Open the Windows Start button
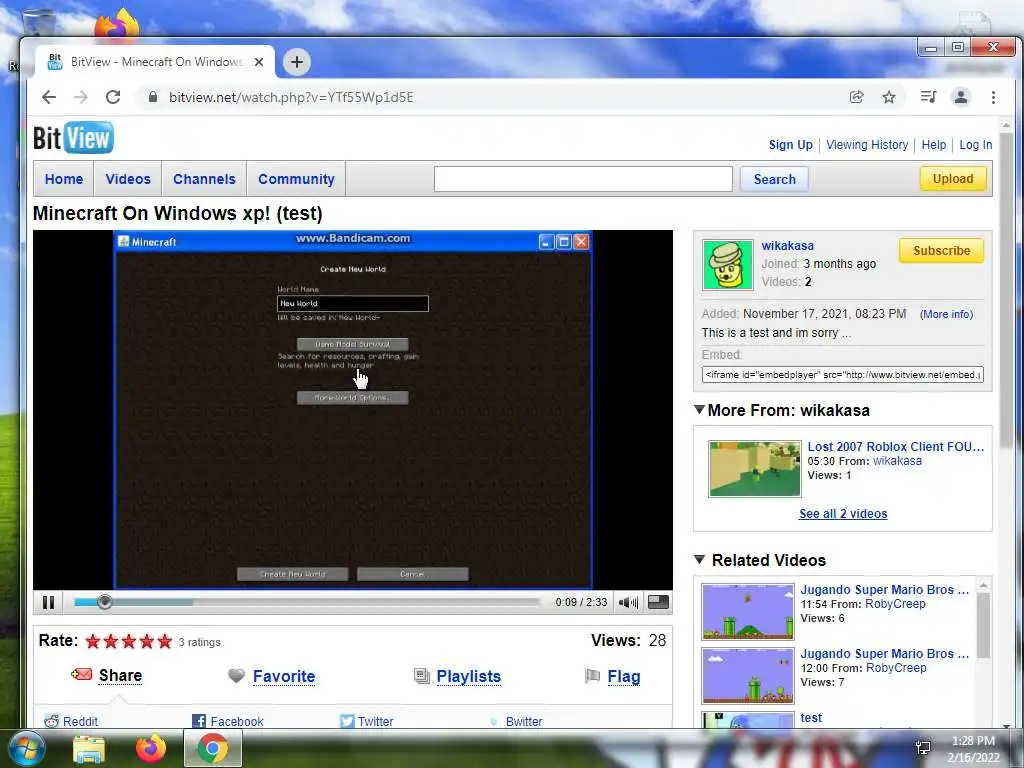 [26, 748]
